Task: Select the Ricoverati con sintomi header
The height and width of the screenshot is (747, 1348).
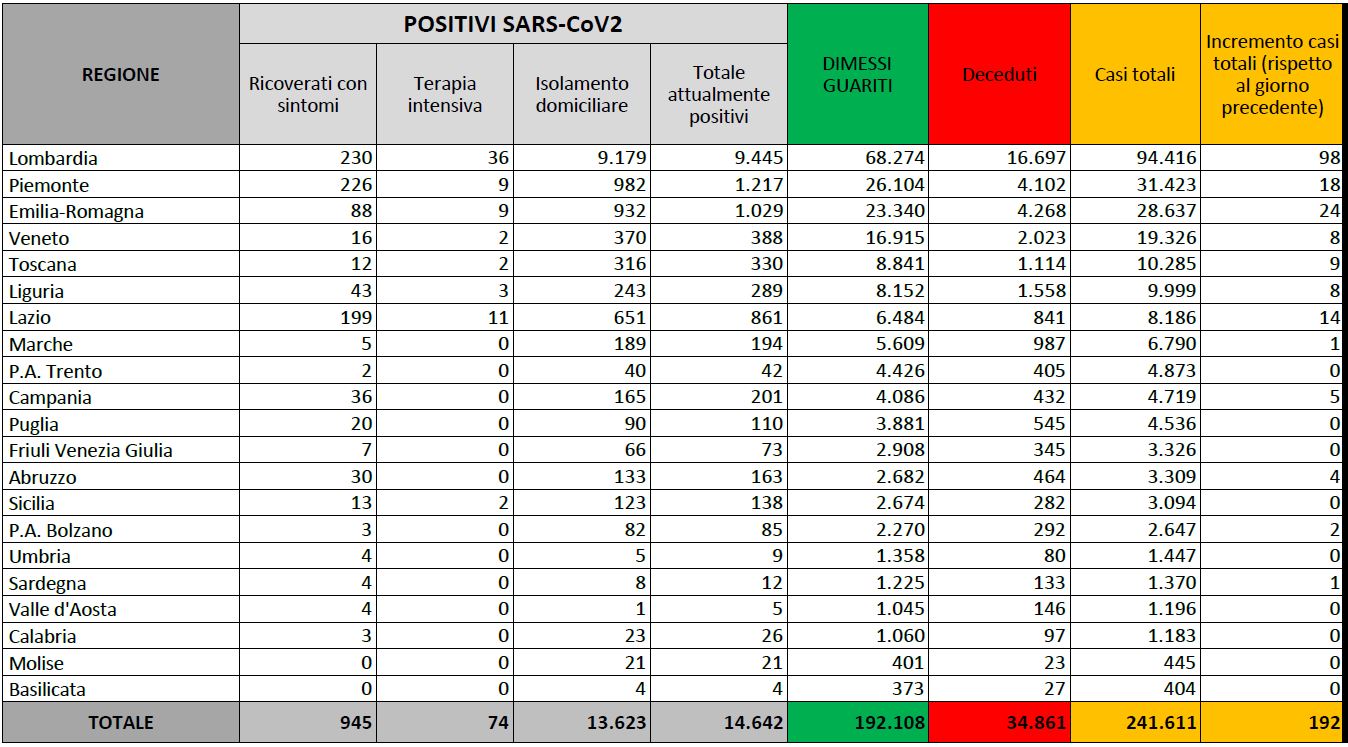Action: click(308, 94)
